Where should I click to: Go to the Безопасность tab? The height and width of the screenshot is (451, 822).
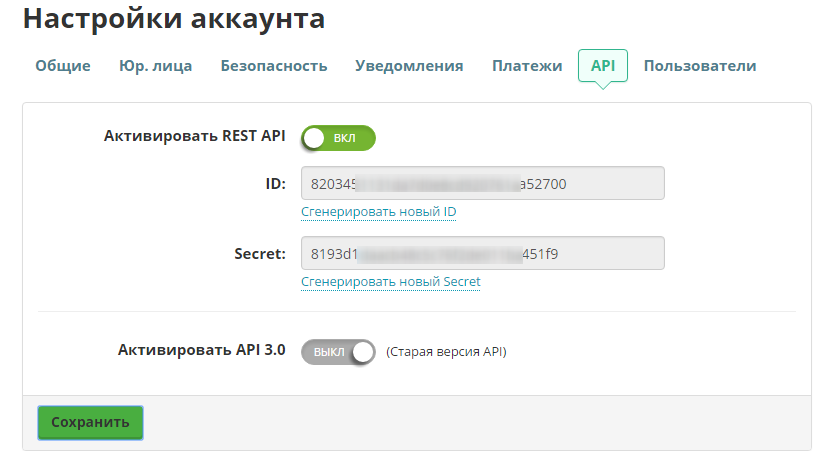(x=273, y=66)
